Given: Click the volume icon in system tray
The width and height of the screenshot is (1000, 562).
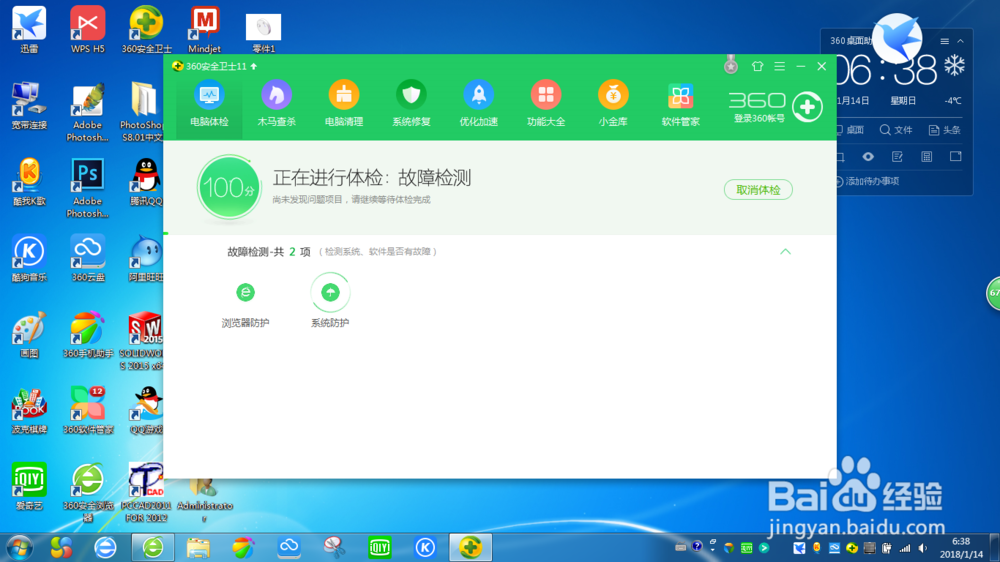Looking at the screenshot, I should [x=922, y=548].
